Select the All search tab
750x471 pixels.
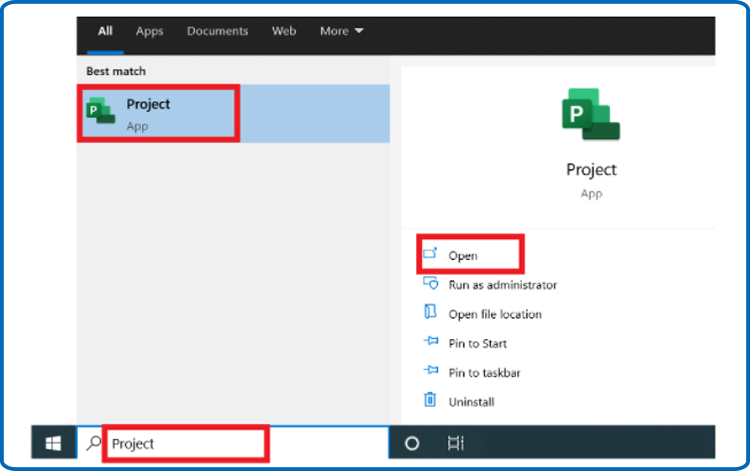(x=105, y=31)
